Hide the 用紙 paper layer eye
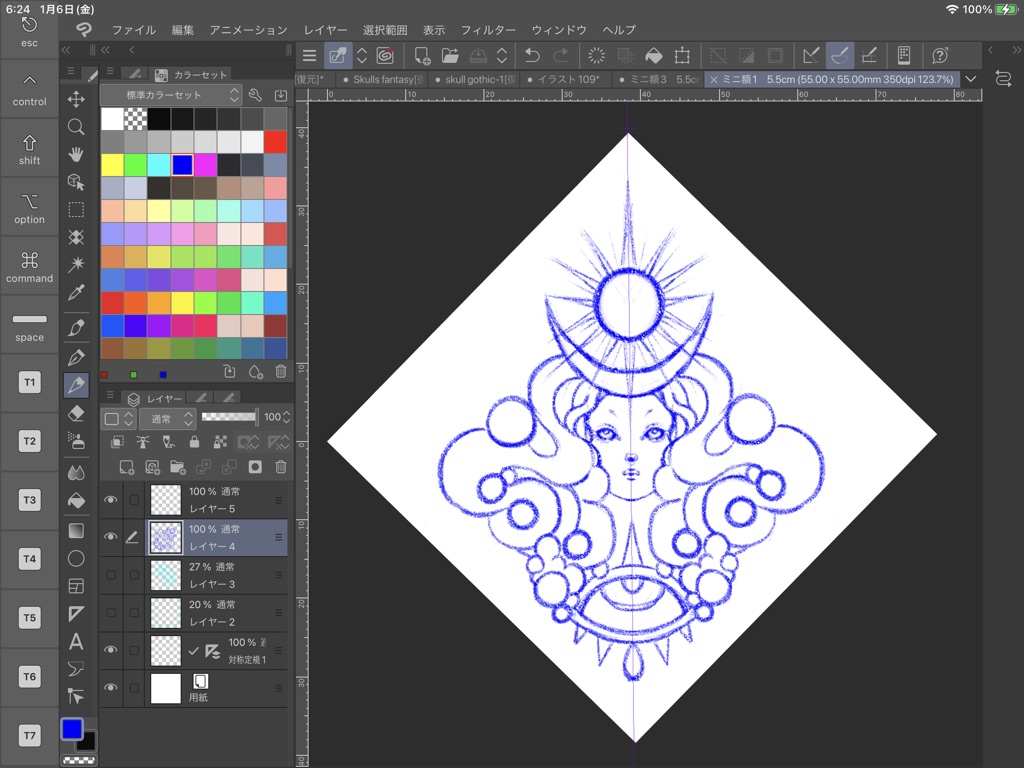Image resolution: width=1024 pixels, height=768 pixels. (x=111, y=688)
